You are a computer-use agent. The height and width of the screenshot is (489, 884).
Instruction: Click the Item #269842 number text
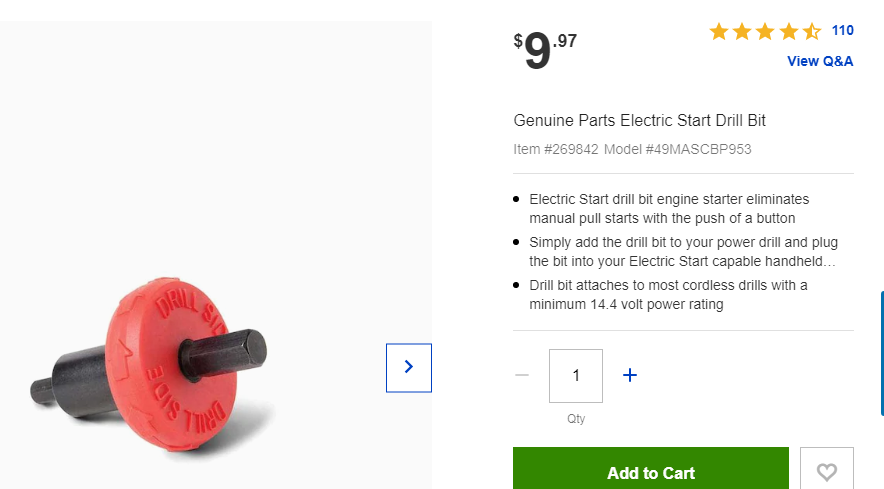click(555, 149)
